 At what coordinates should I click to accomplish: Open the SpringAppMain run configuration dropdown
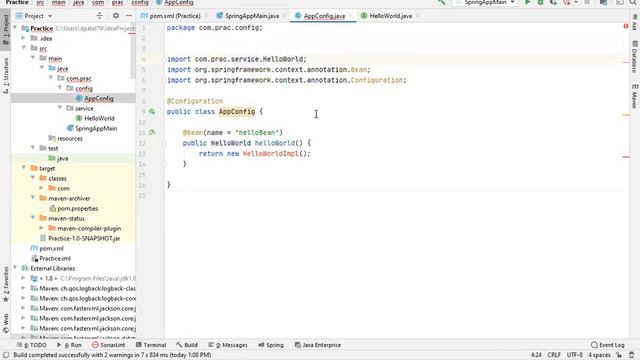tap(485, 2)
